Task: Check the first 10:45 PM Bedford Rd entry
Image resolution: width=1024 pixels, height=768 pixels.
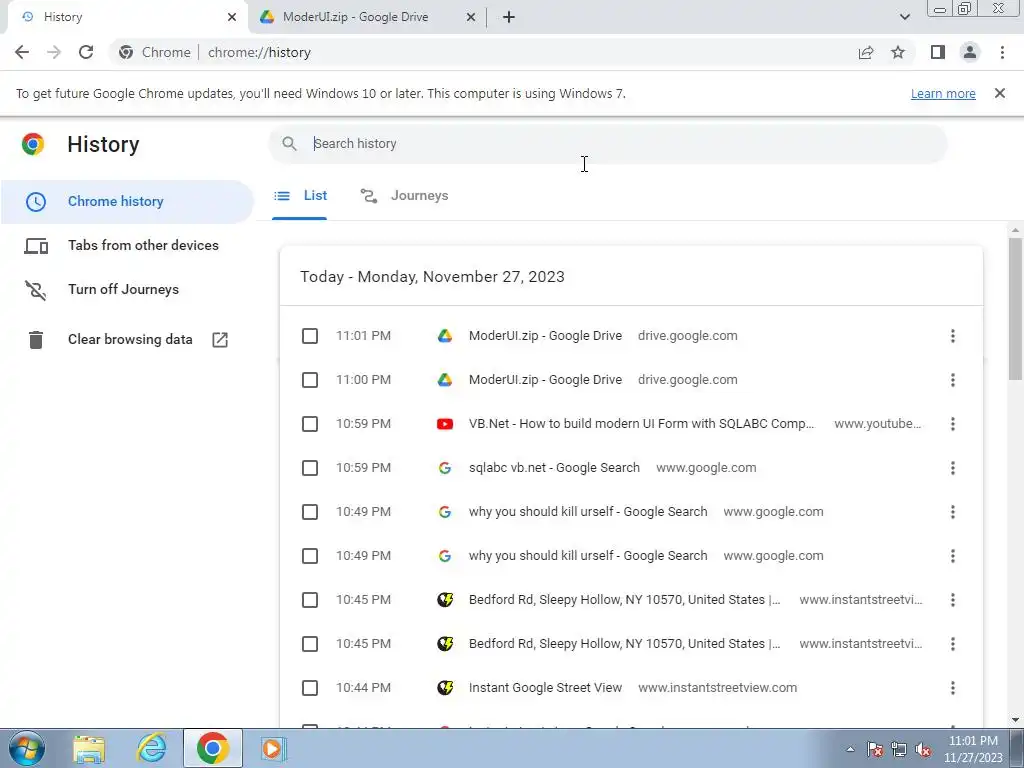Action: [x=310, y=600]
